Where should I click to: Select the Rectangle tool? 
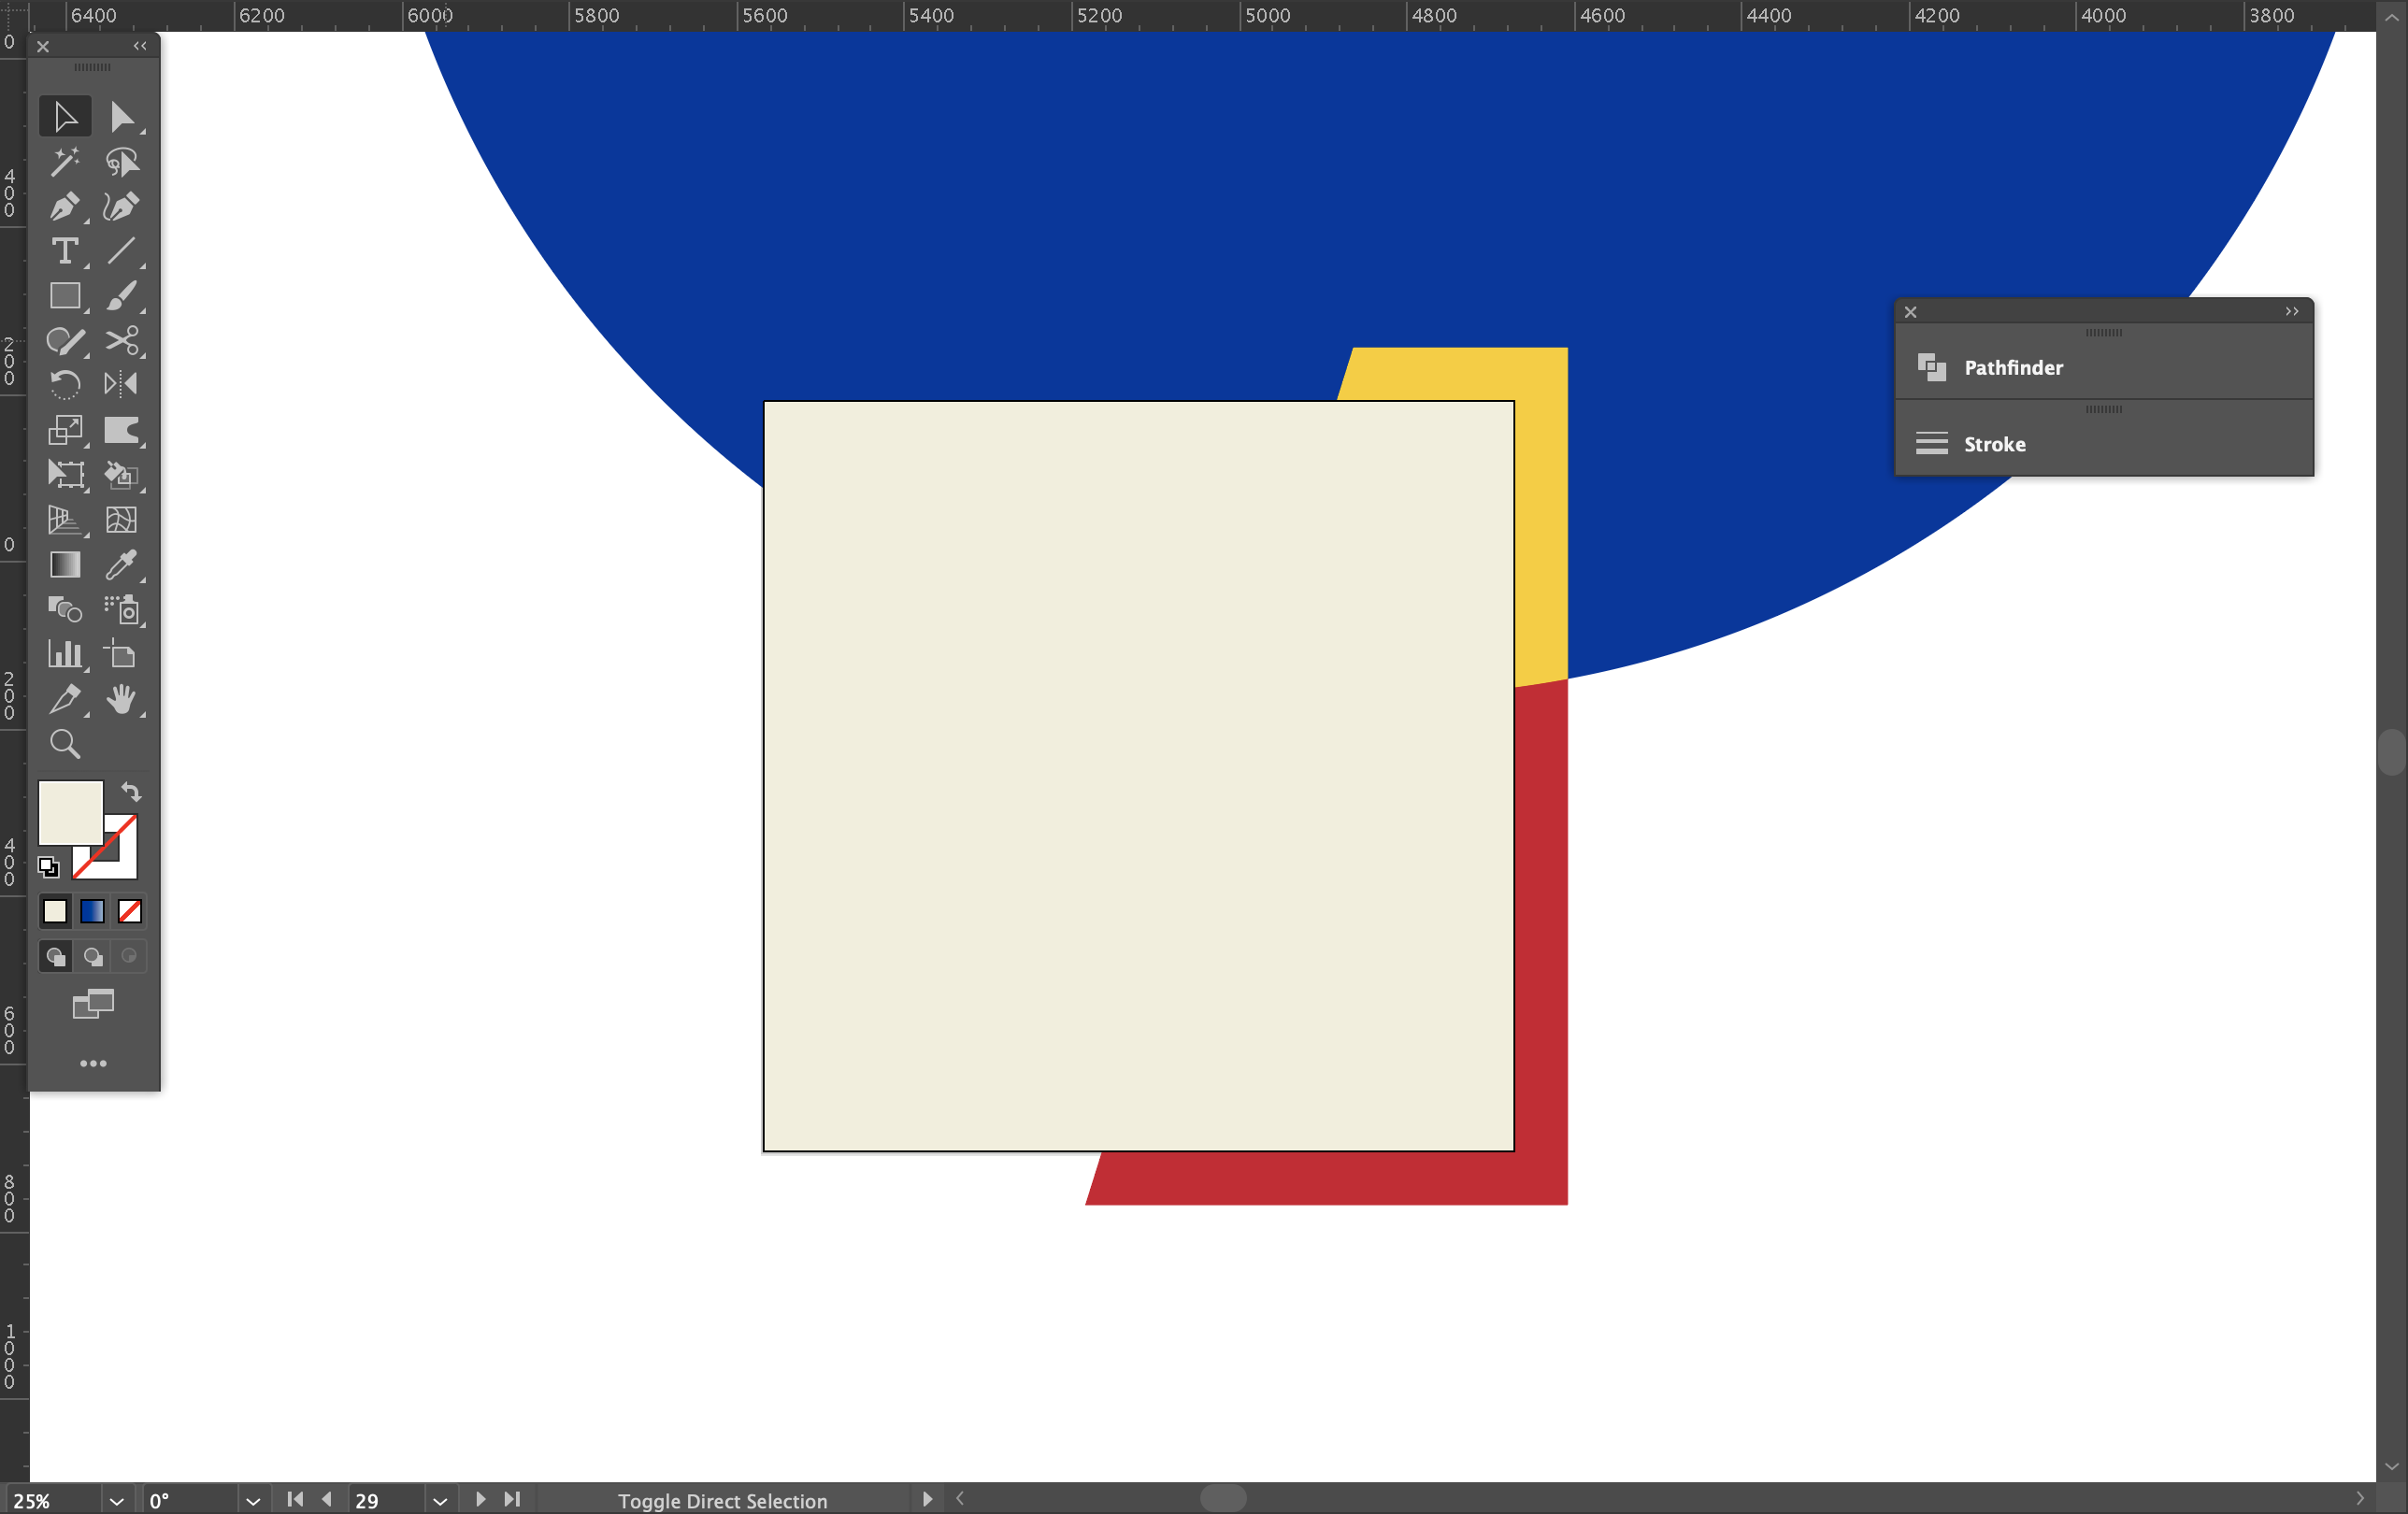pos(65,297)
